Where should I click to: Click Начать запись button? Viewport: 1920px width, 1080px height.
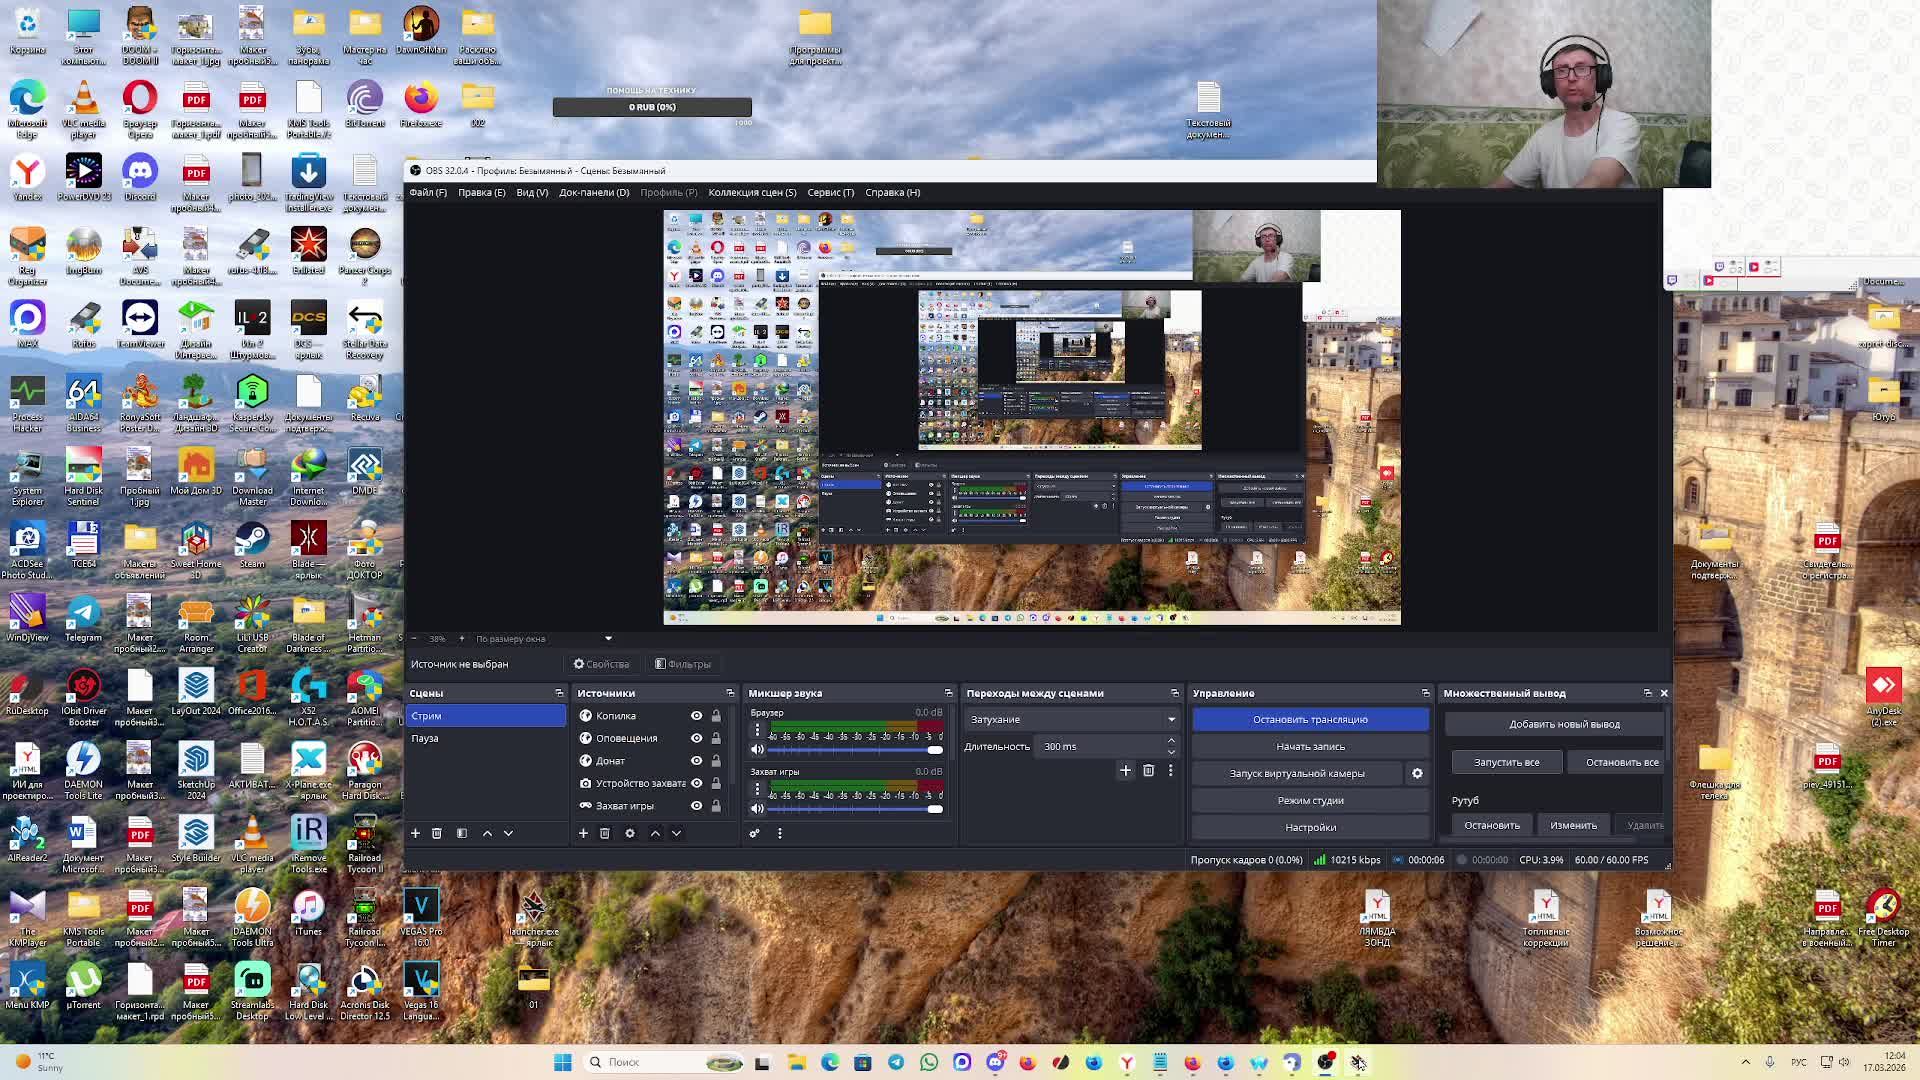point(1310,746)
